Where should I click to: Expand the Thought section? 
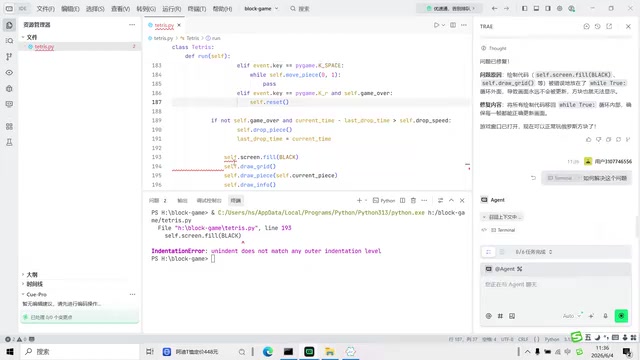(494, 48)
